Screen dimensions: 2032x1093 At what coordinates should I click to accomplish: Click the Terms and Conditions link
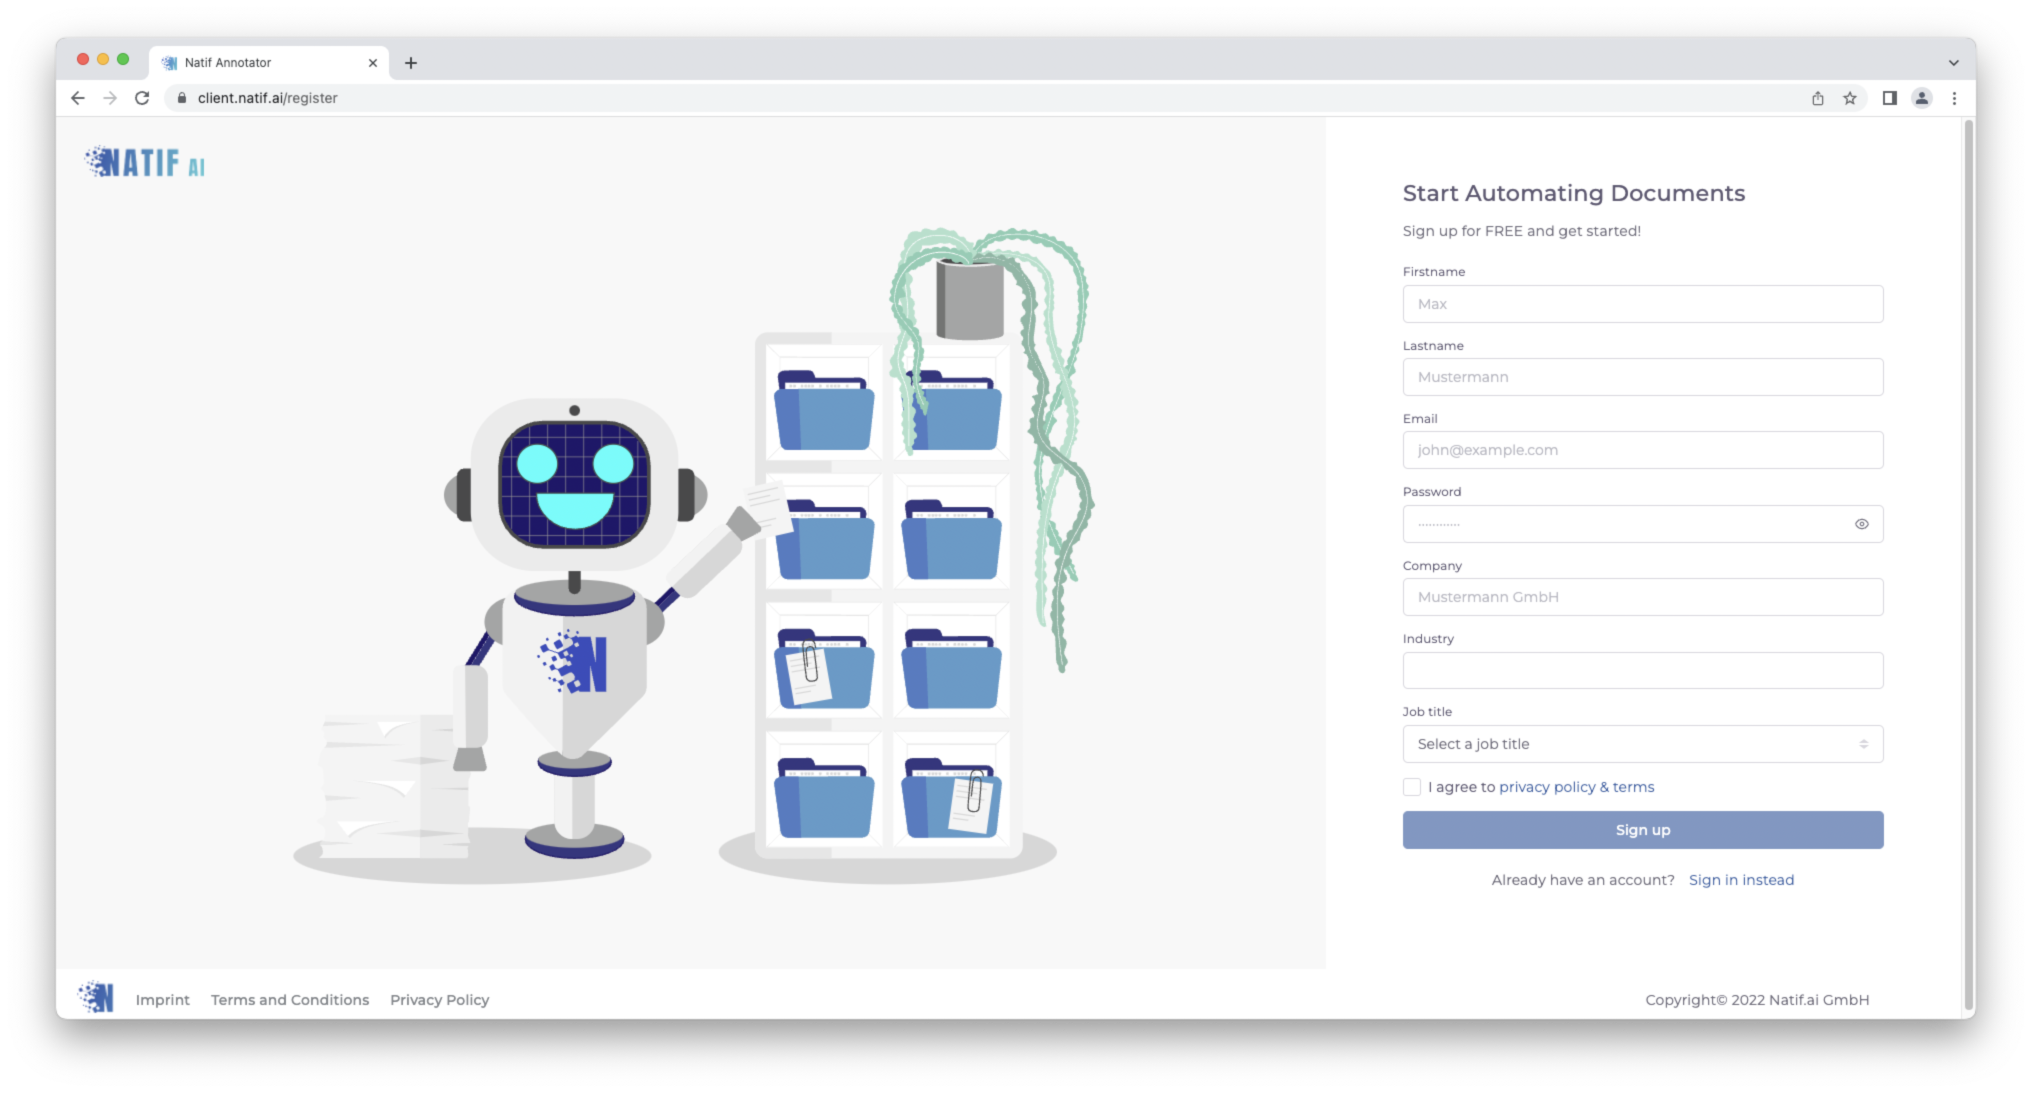(289, 999)
